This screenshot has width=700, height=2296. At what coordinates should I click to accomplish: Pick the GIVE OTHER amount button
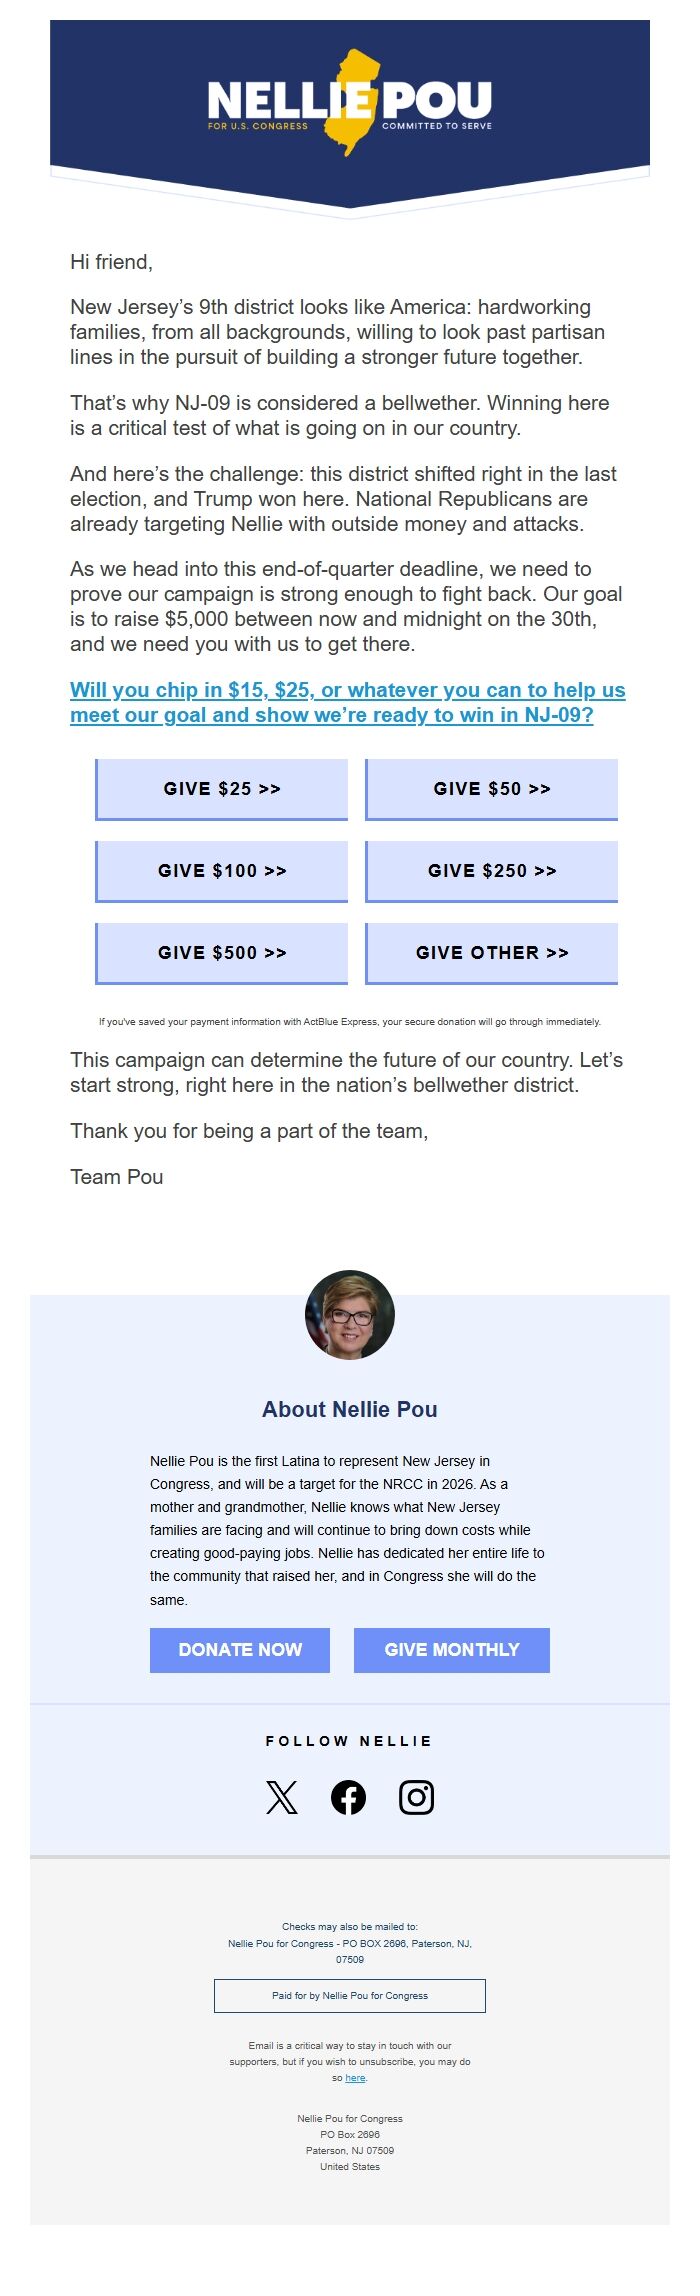[x=492, y=953]
